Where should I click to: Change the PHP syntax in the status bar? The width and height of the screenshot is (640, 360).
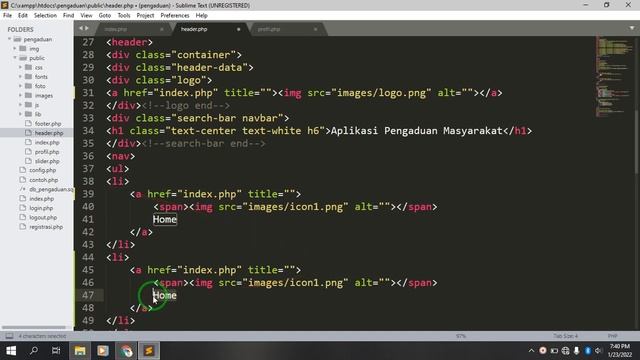[612, 336]
